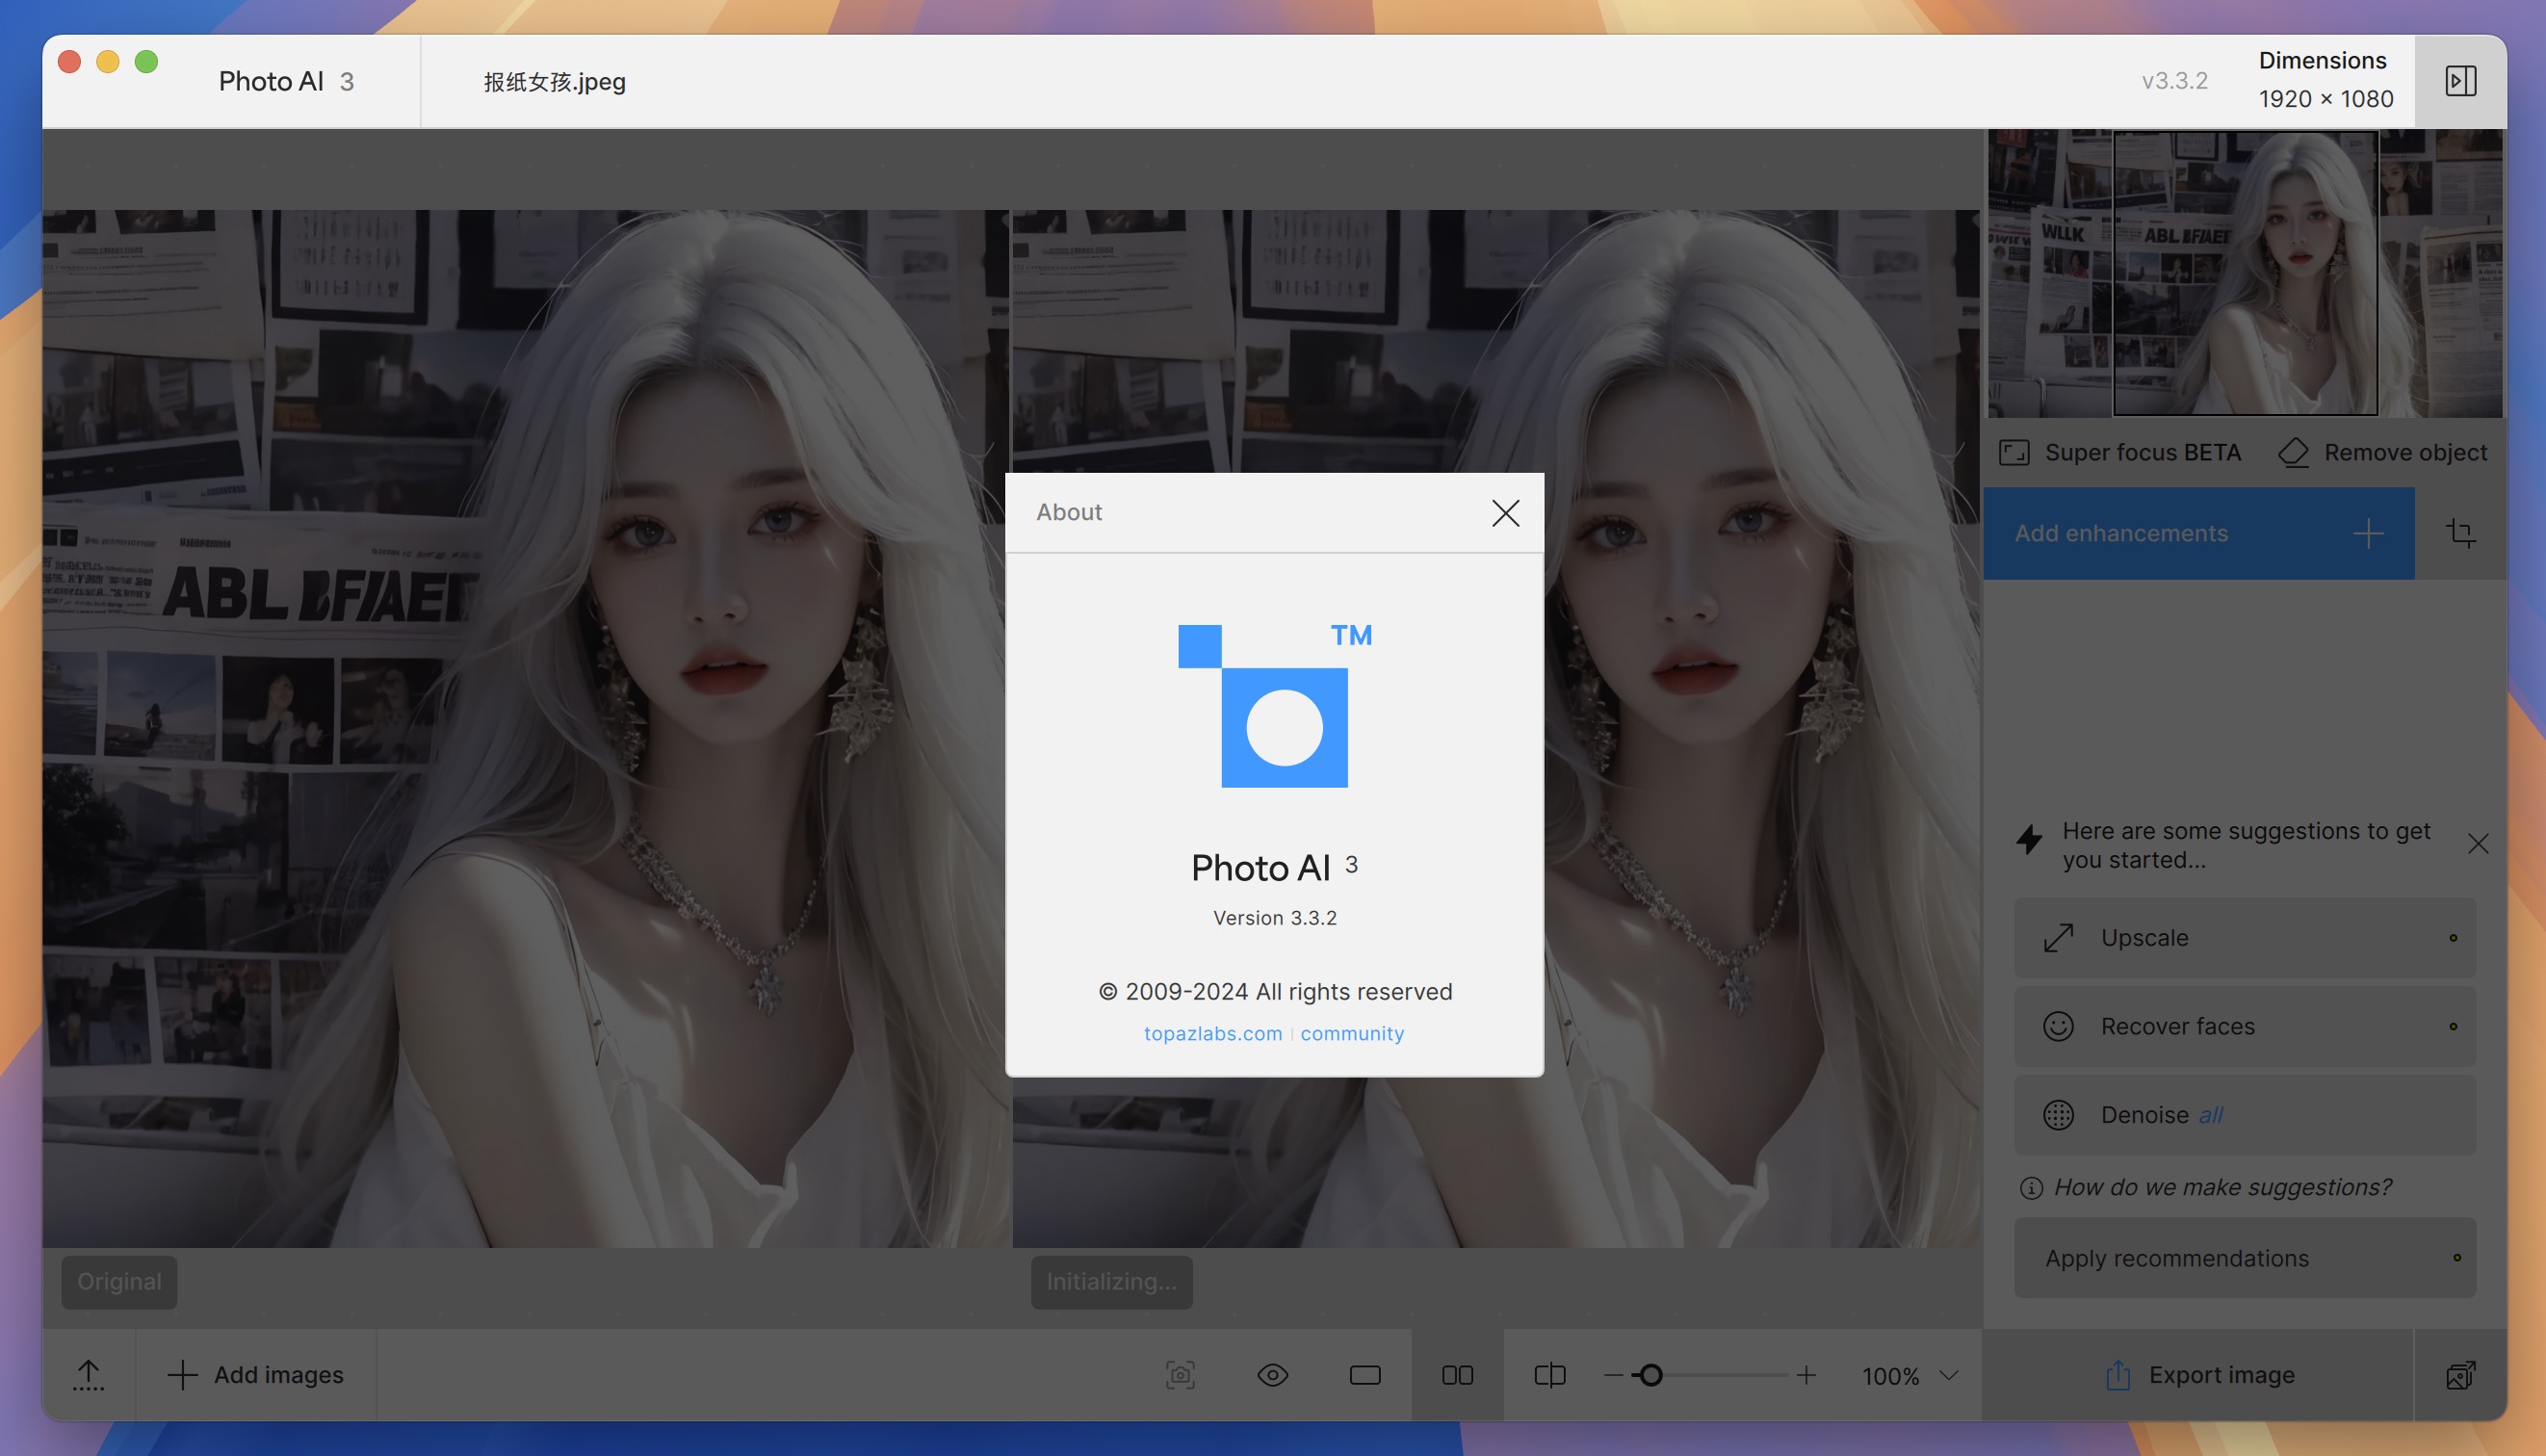Click the copyright 2009-2024 text
The width and height of the screenshot is (2546, 1456).
point(1274,992)
